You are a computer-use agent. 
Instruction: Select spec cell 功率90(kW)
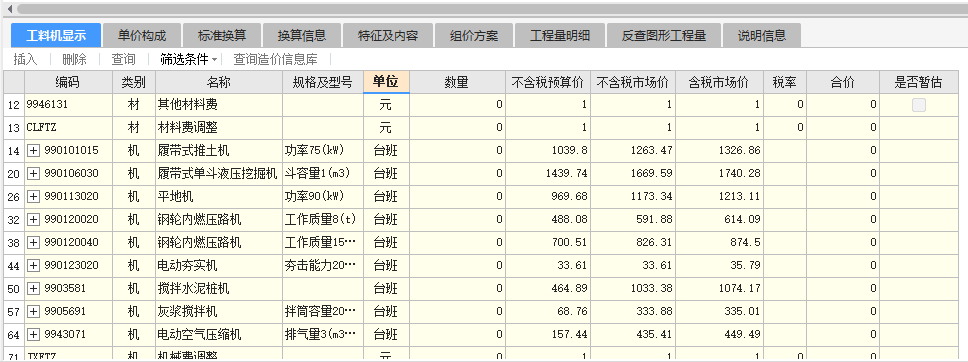coord(323,196)
